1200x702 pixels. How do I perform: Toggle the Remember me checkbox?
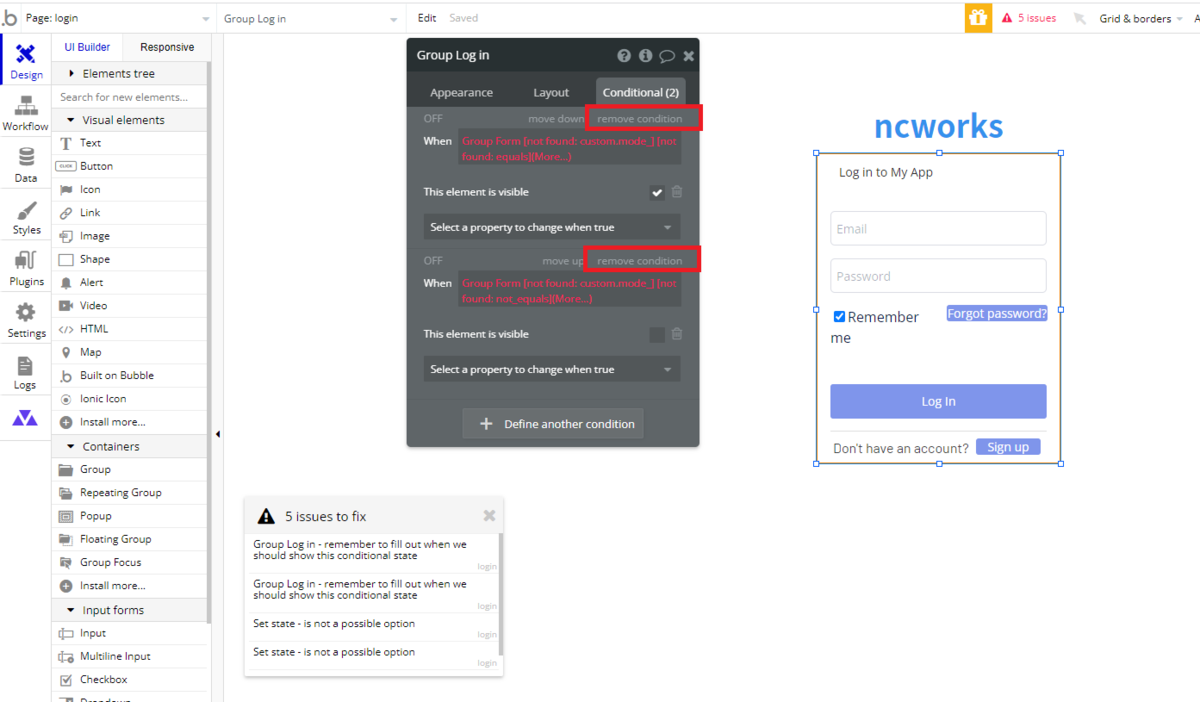coord(839,317)
